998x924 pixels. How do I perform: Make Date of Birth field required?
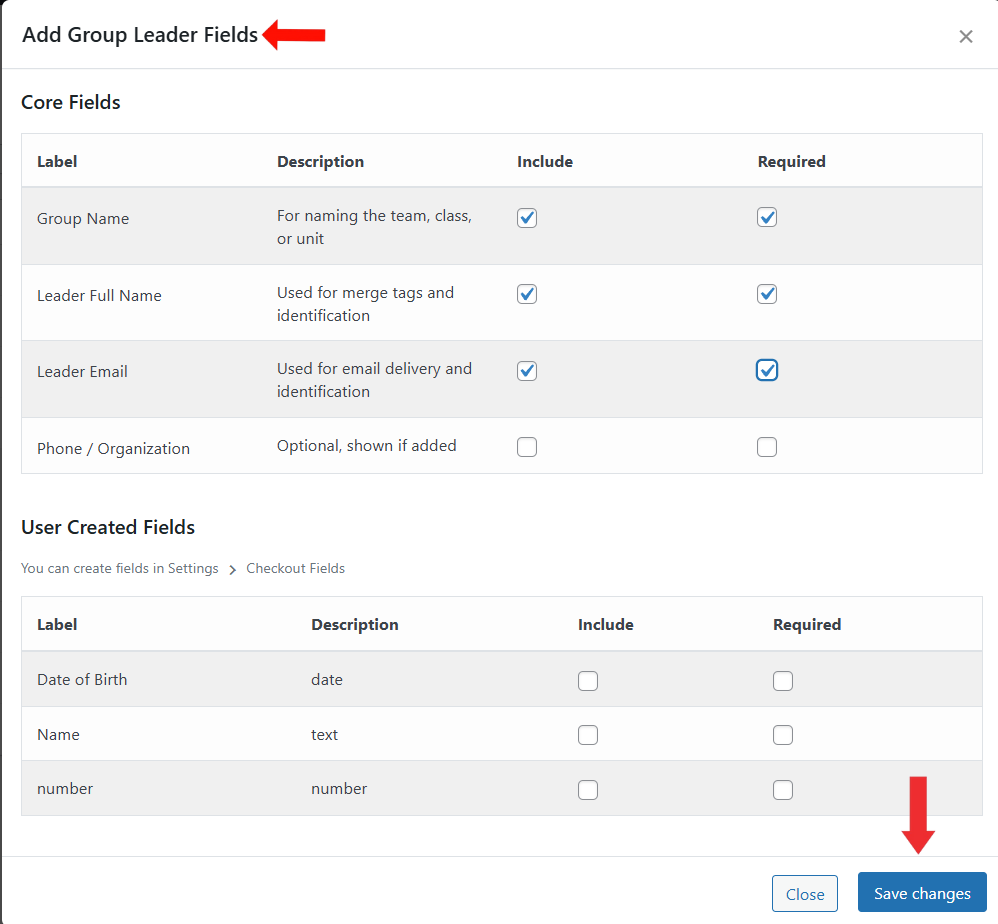click(783, 681)
